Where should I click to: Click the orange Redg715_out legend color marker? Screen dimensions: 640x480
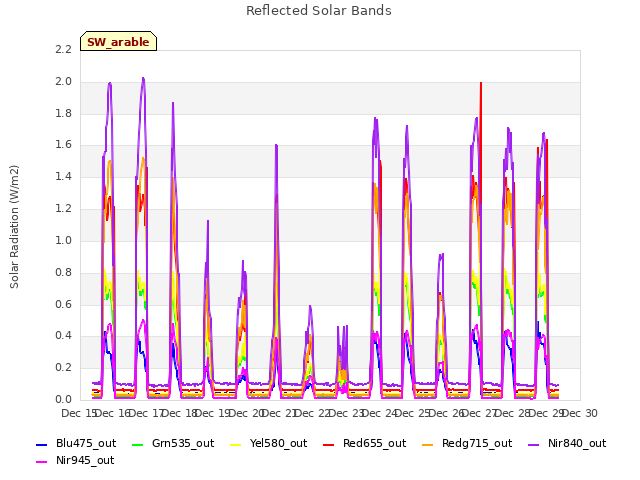point(428,444)
